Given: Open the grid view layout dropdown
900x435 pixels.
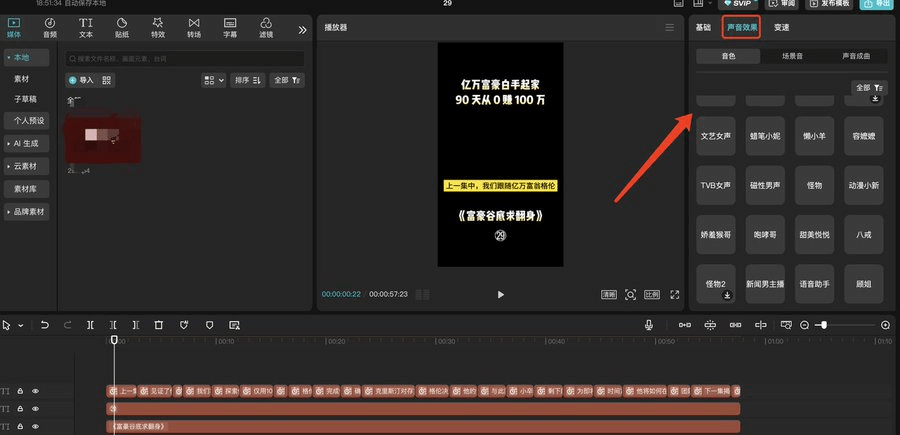Looking at the screenshot, I should pyautogui.click(x=213, y=80).
